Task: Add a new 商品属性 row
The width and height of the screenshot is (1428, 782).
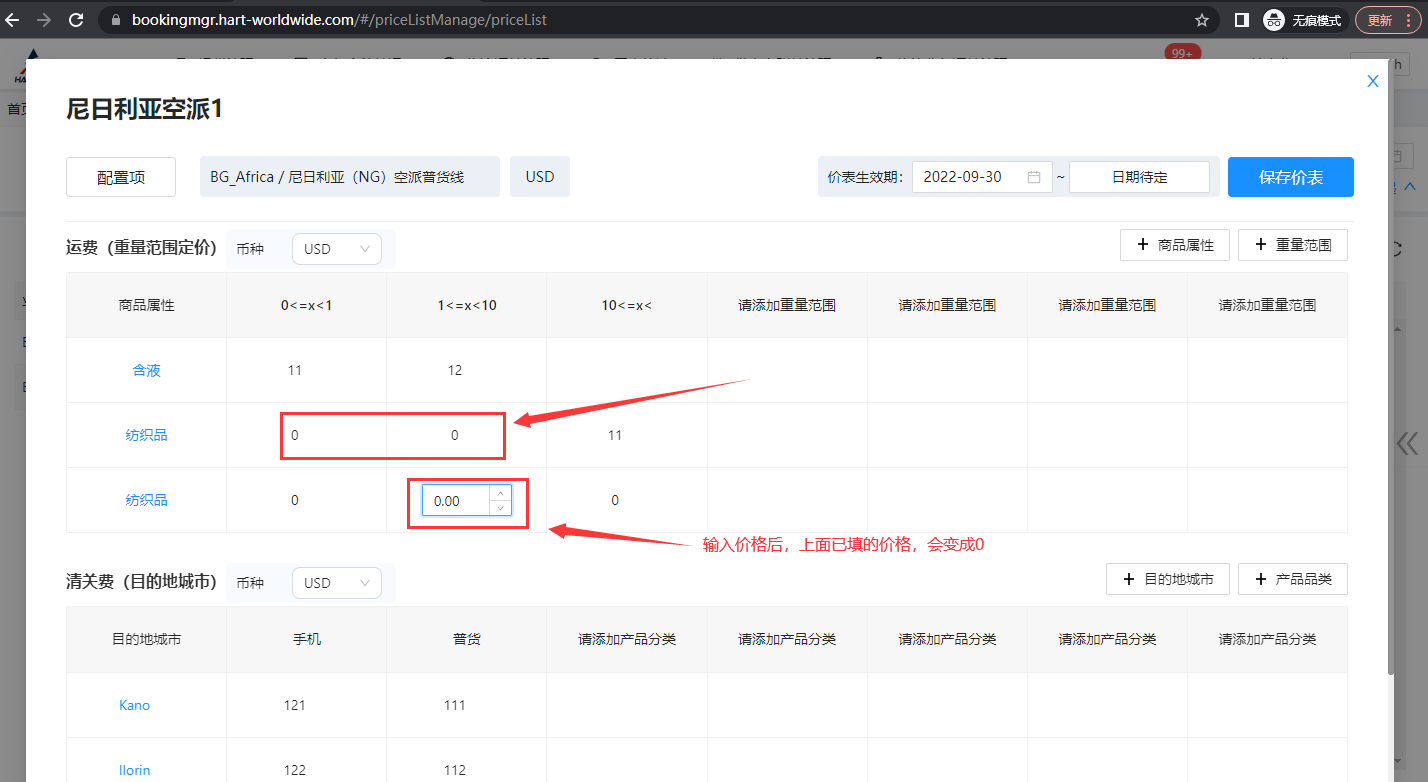Action: pos(1175,245)
